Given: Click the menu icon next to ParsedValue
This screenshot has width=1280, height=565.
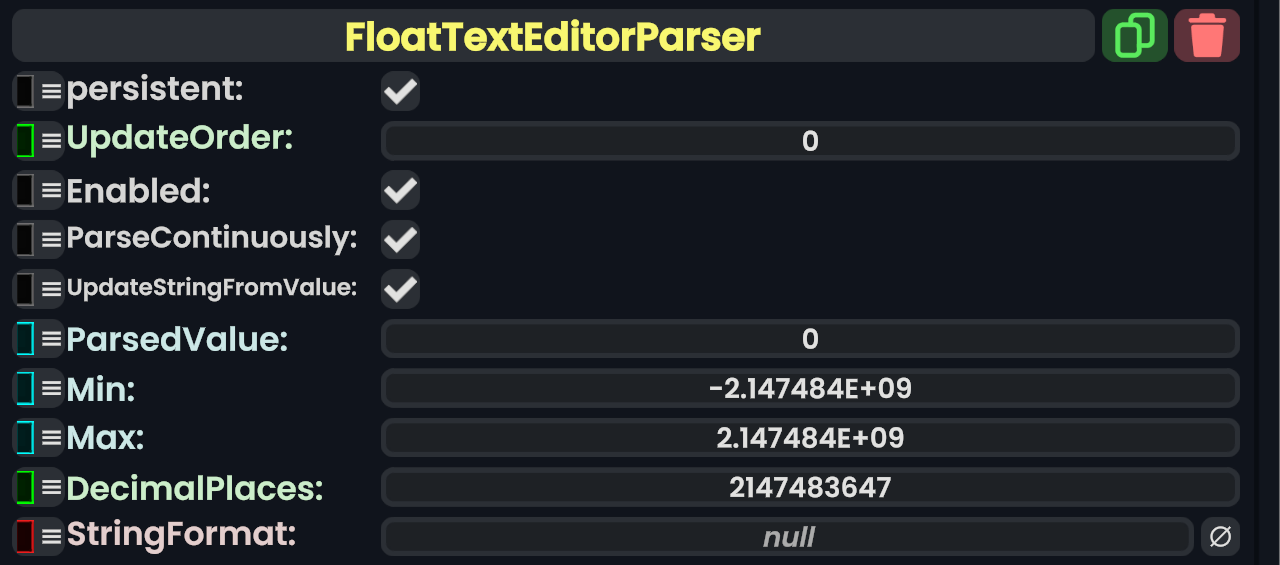Looking at the screenshot, I should pyautogui.click(x=51, y=339).
